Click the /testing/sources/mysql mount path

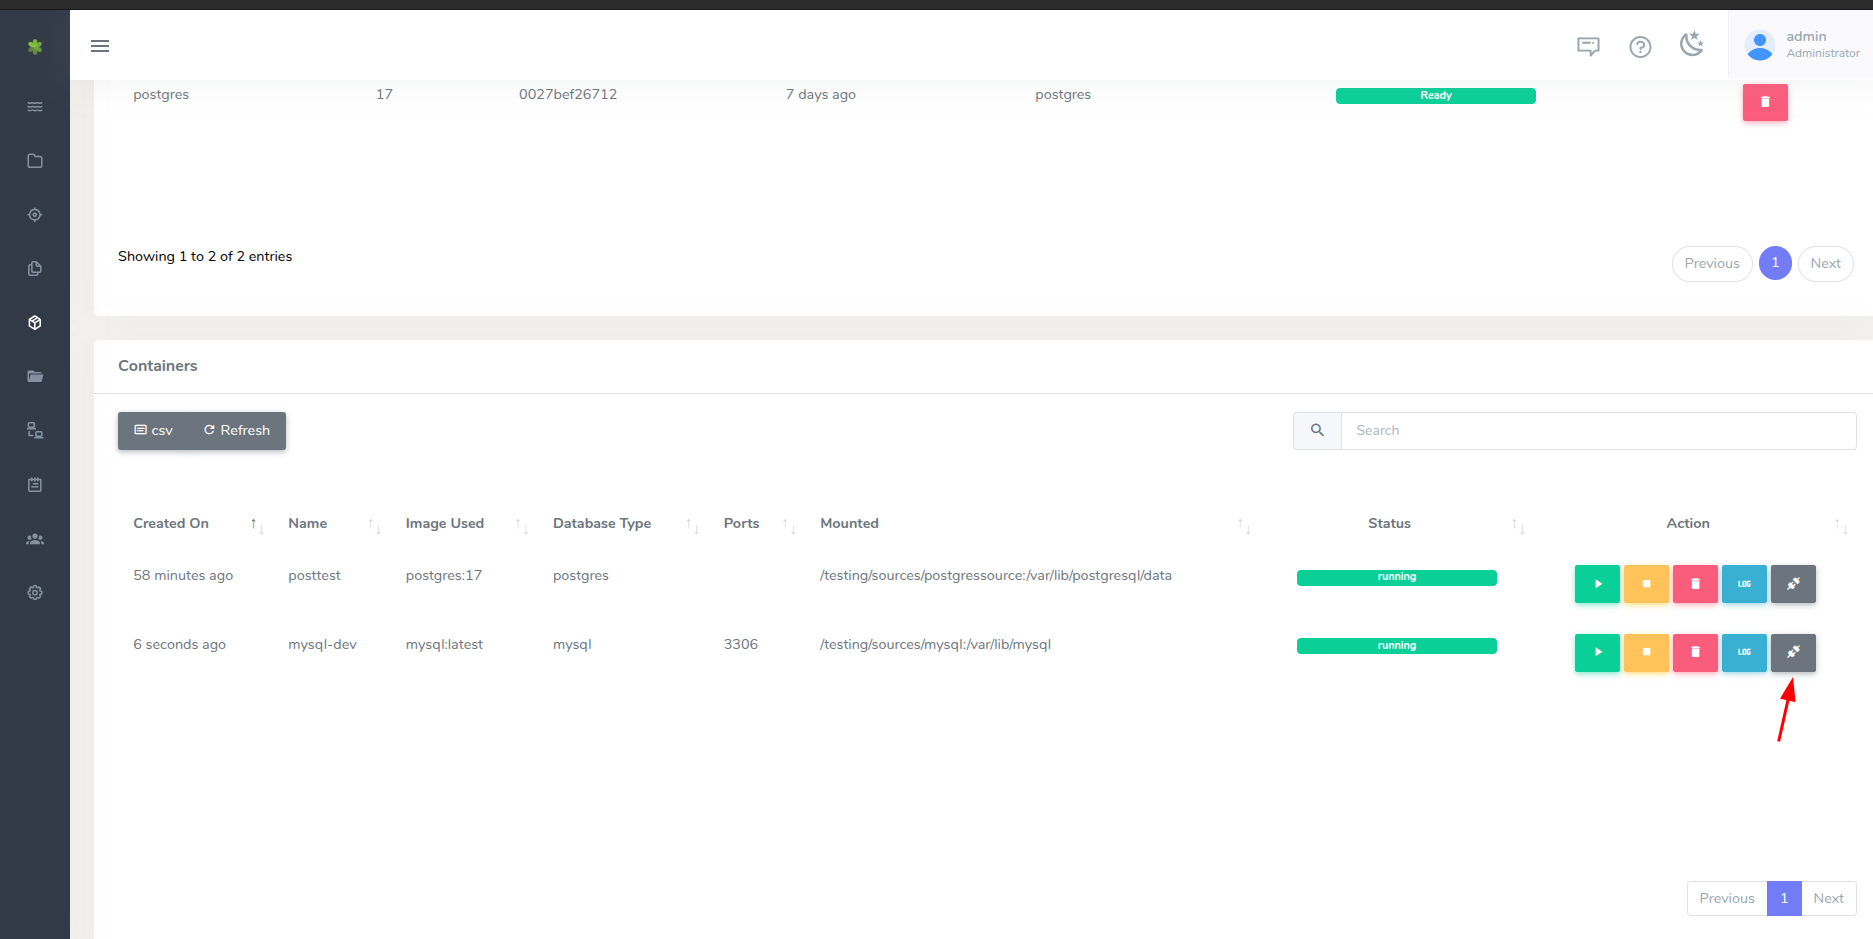point(935,645)
